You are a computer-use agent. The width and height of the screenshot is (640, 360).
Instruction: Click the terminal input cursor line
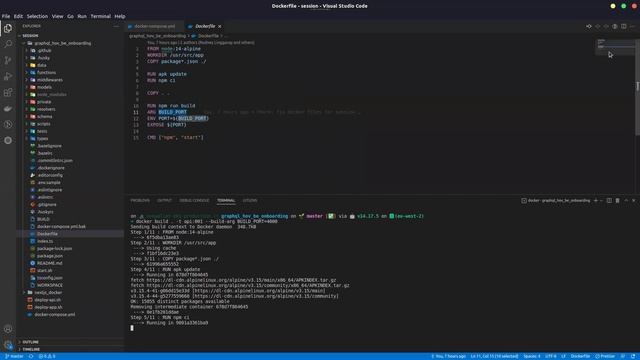pos(132,328)
